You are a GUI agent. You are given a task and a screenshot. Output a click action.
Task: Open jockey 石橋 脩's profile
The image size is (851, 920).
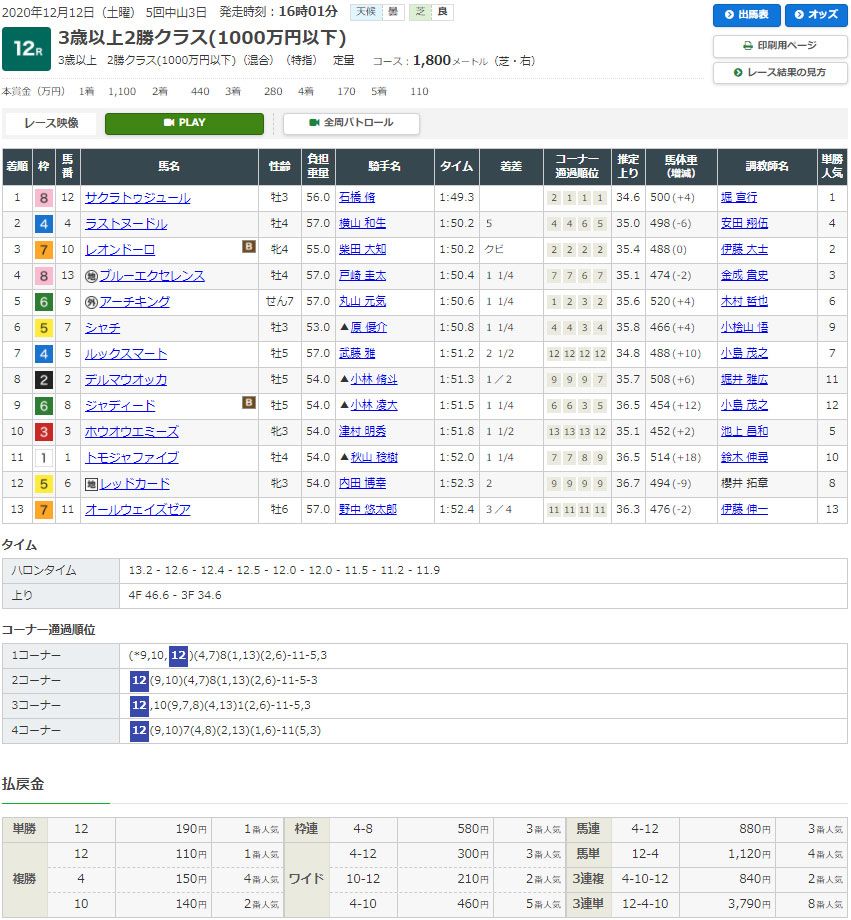[356, 198]
